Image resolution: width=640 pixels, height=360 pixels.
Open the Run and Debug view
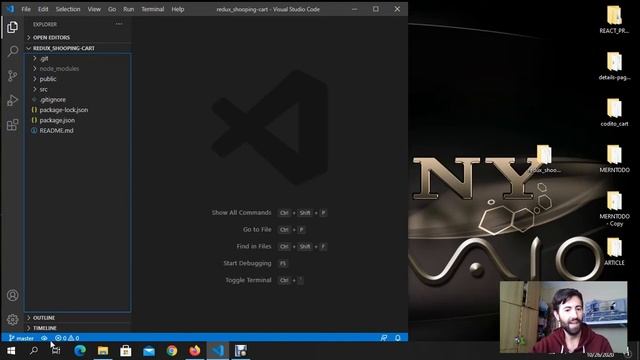(12, 100)
